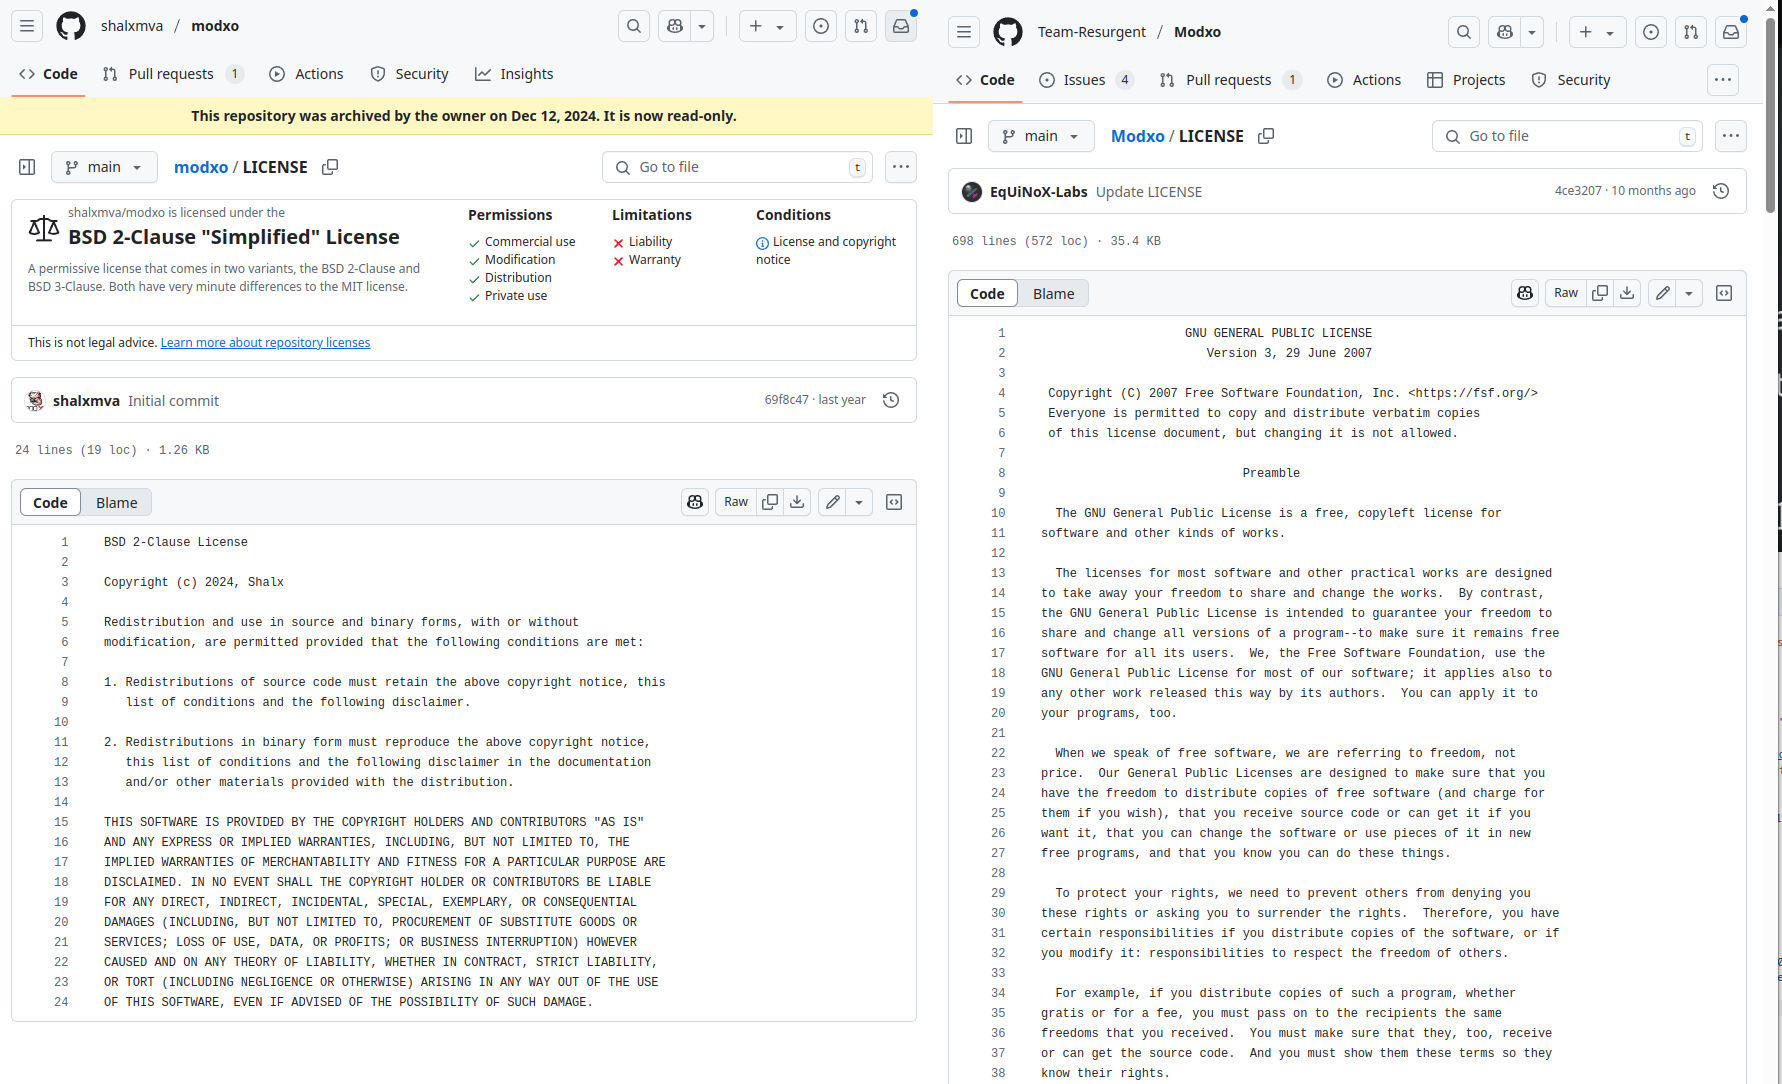Click Team-Resurgent owner link
This screenshot has height=1084, width=1782.
(x=1092, y=32)
